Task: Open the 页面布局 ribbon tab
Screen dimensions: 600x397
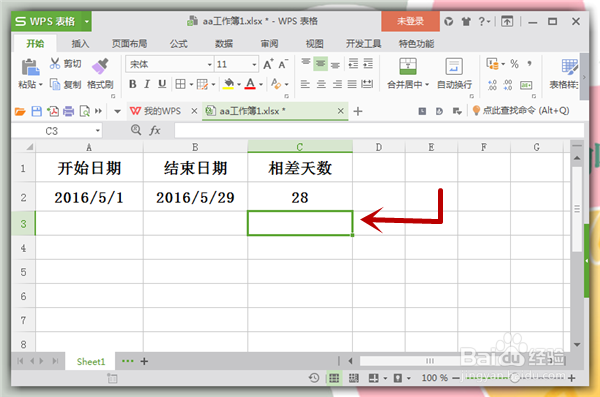Action: pos(129,44)
